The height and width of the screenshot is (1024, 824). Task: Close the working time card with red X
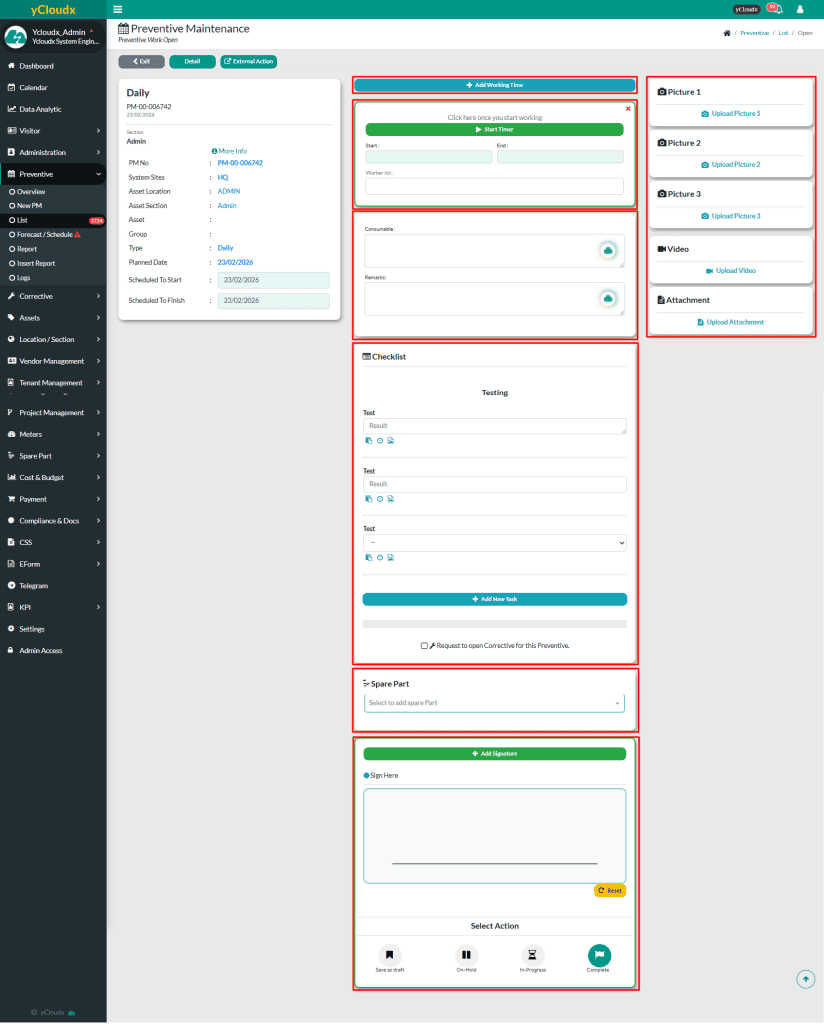628,108
